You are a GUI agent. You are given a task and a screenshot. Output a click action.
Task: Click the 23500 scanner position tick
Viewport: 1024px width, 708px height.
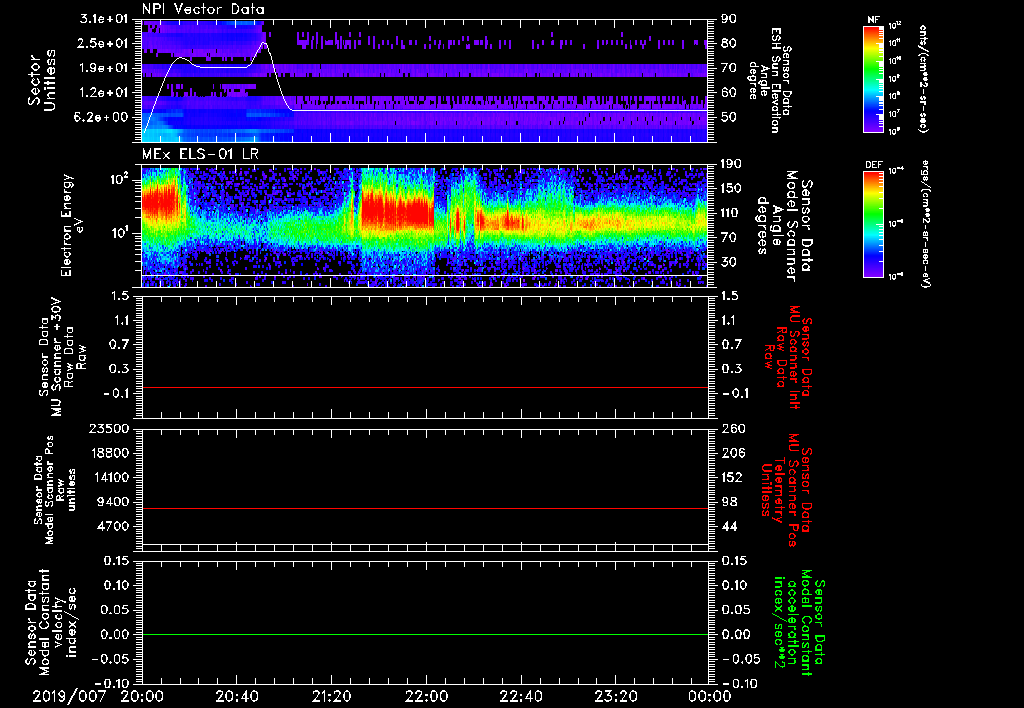pos(109,429)
